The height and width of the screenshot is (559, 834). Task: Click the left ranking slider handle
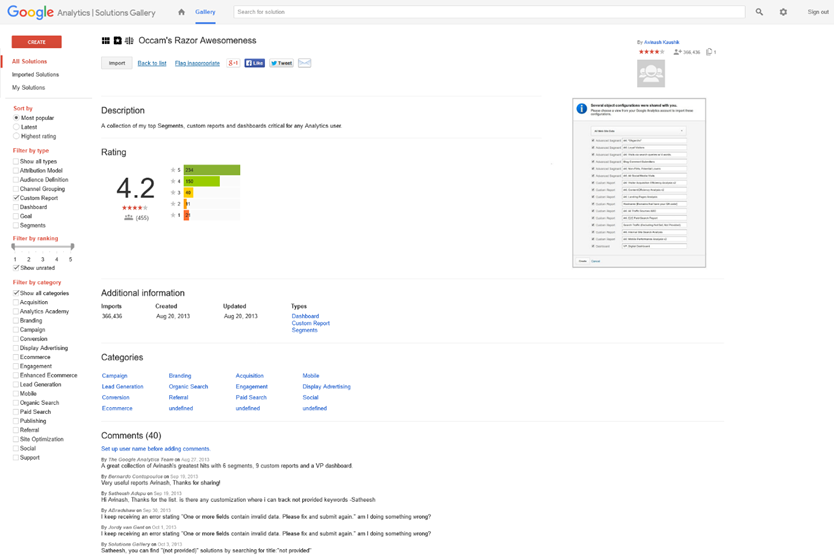click(15, 246)
